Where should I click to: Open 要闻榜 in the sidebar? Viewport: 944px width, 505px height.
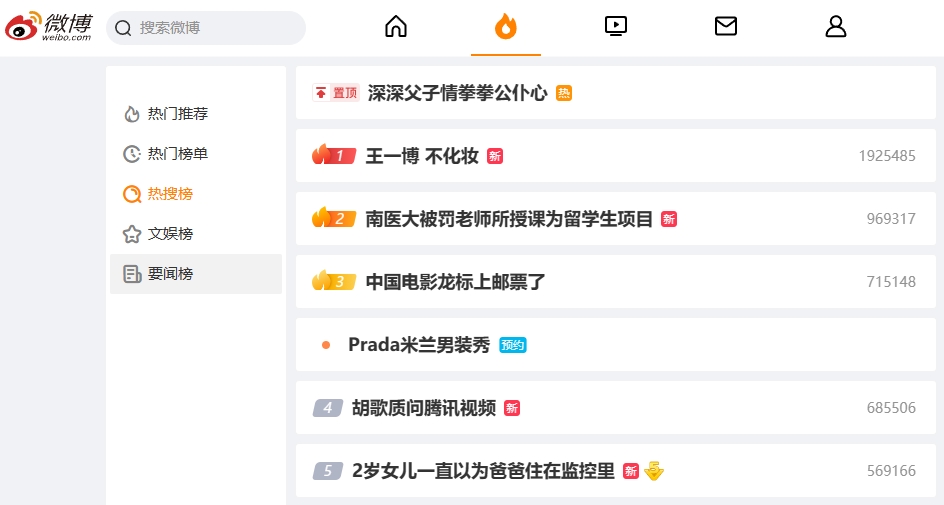[x=196, y=274]
